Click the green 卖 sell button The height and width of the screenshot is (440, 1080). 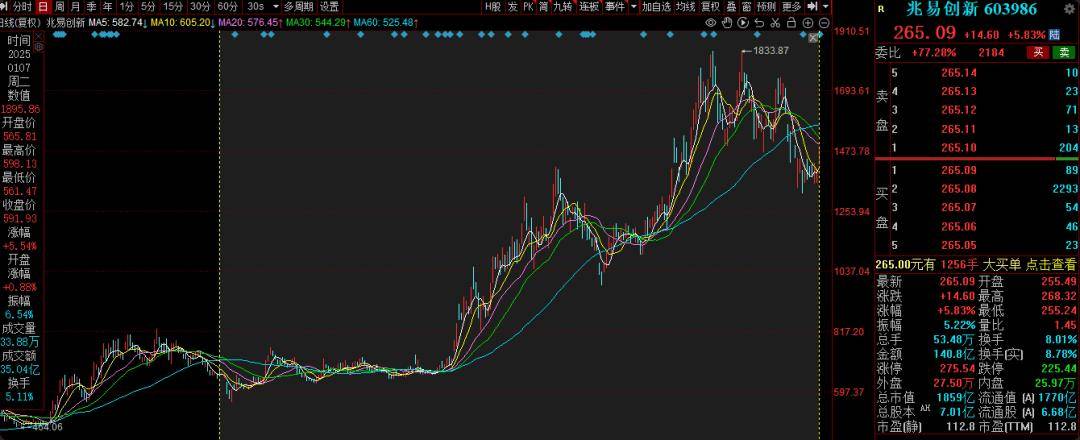pos(1064,52)
